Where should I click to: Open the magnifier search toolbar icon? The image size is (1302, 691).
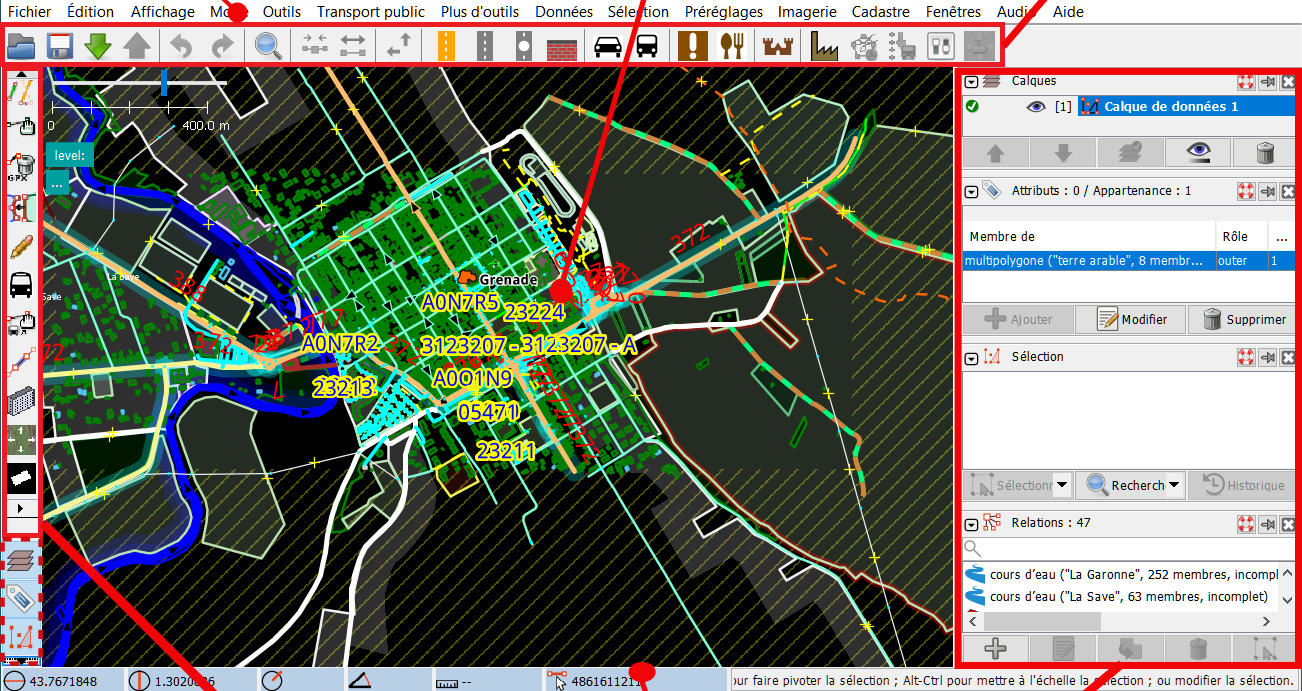(267, 46)
